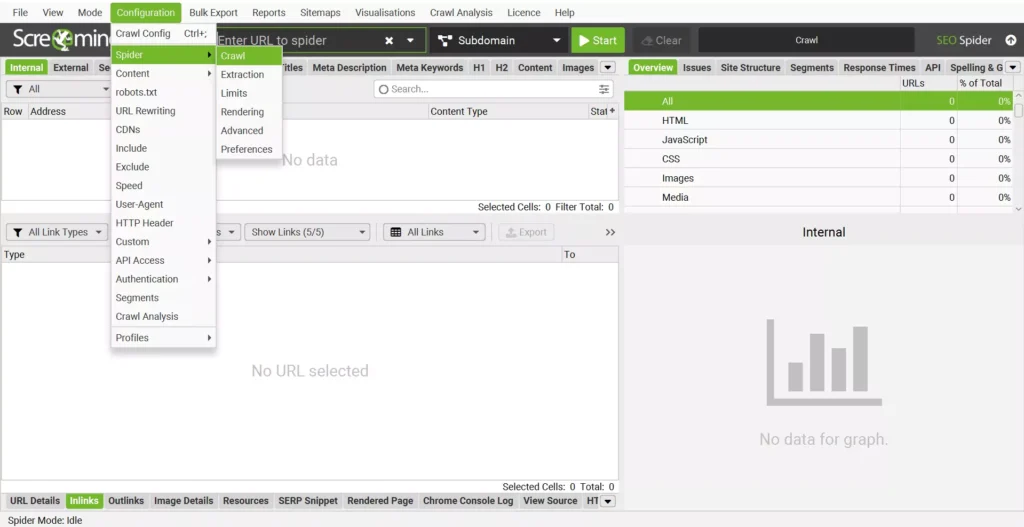
Task: Click the Overview panel scrollbar
Action: point(1018,110)
